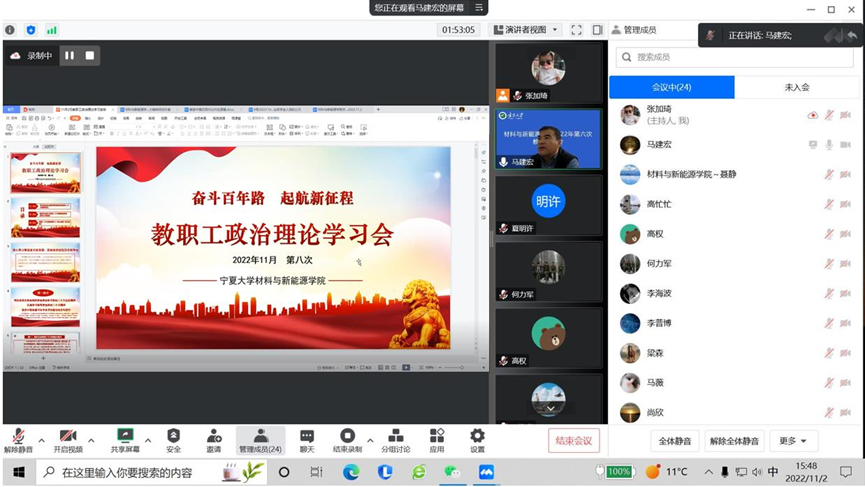
Task: Click the 共享屏幕 share screen icon
Action: click(125, 436)
